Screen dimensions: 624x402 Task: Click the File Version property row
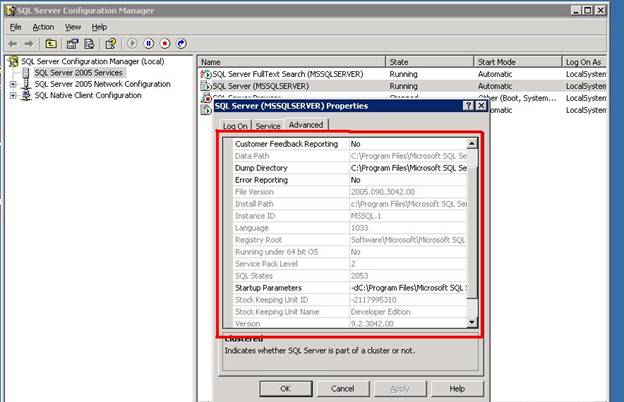coord(350,192)
